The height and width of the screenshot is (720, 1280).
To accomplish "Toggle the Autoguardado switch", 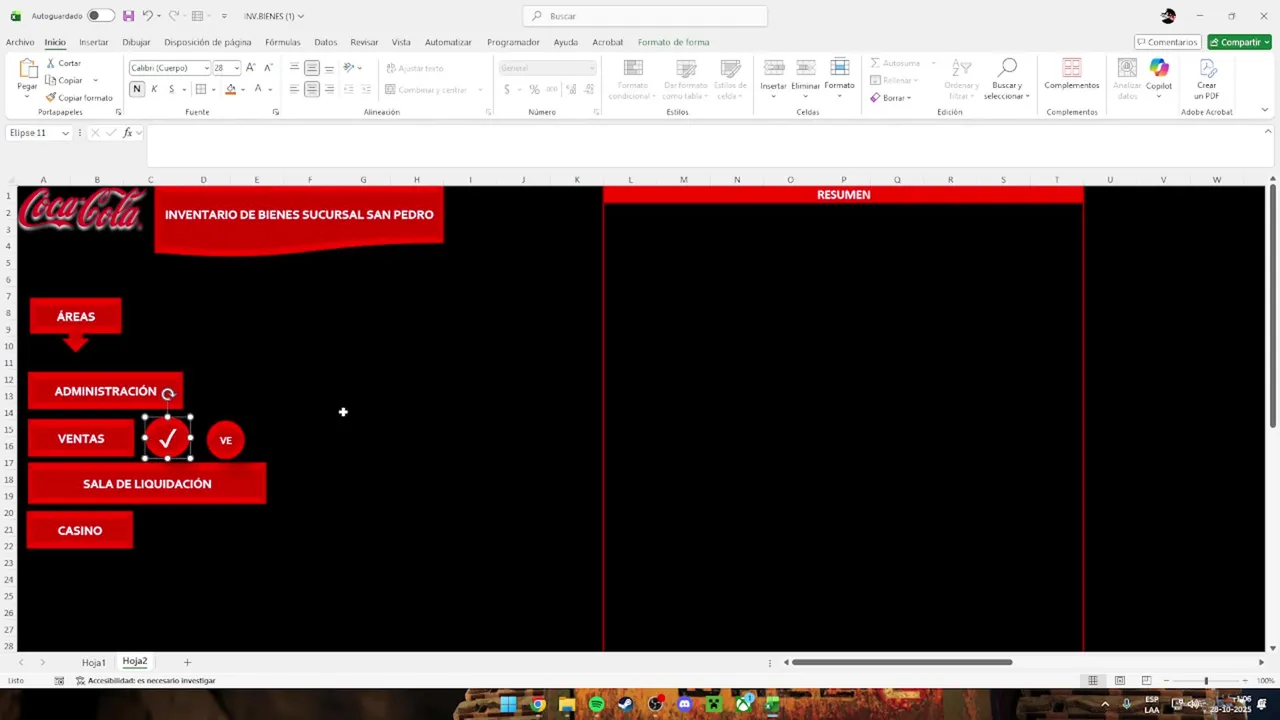I will click(100, 16).
